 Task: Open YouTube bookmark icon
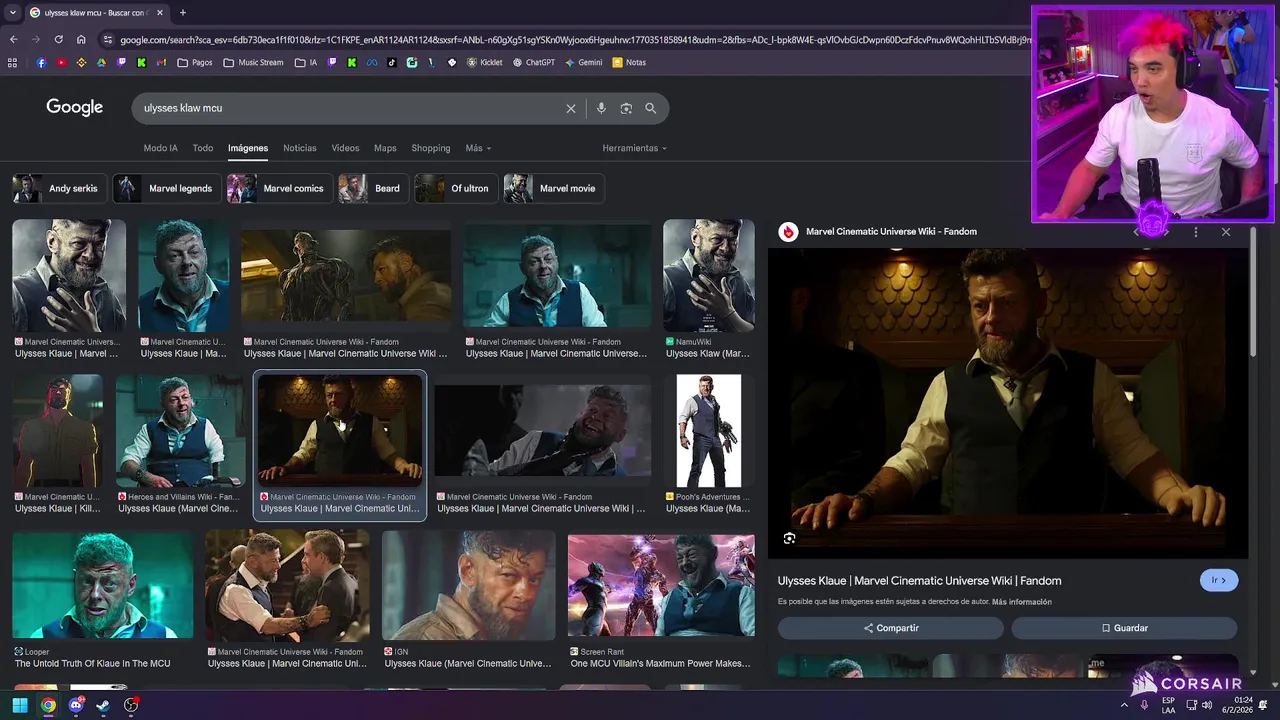(x=61, y=62)
